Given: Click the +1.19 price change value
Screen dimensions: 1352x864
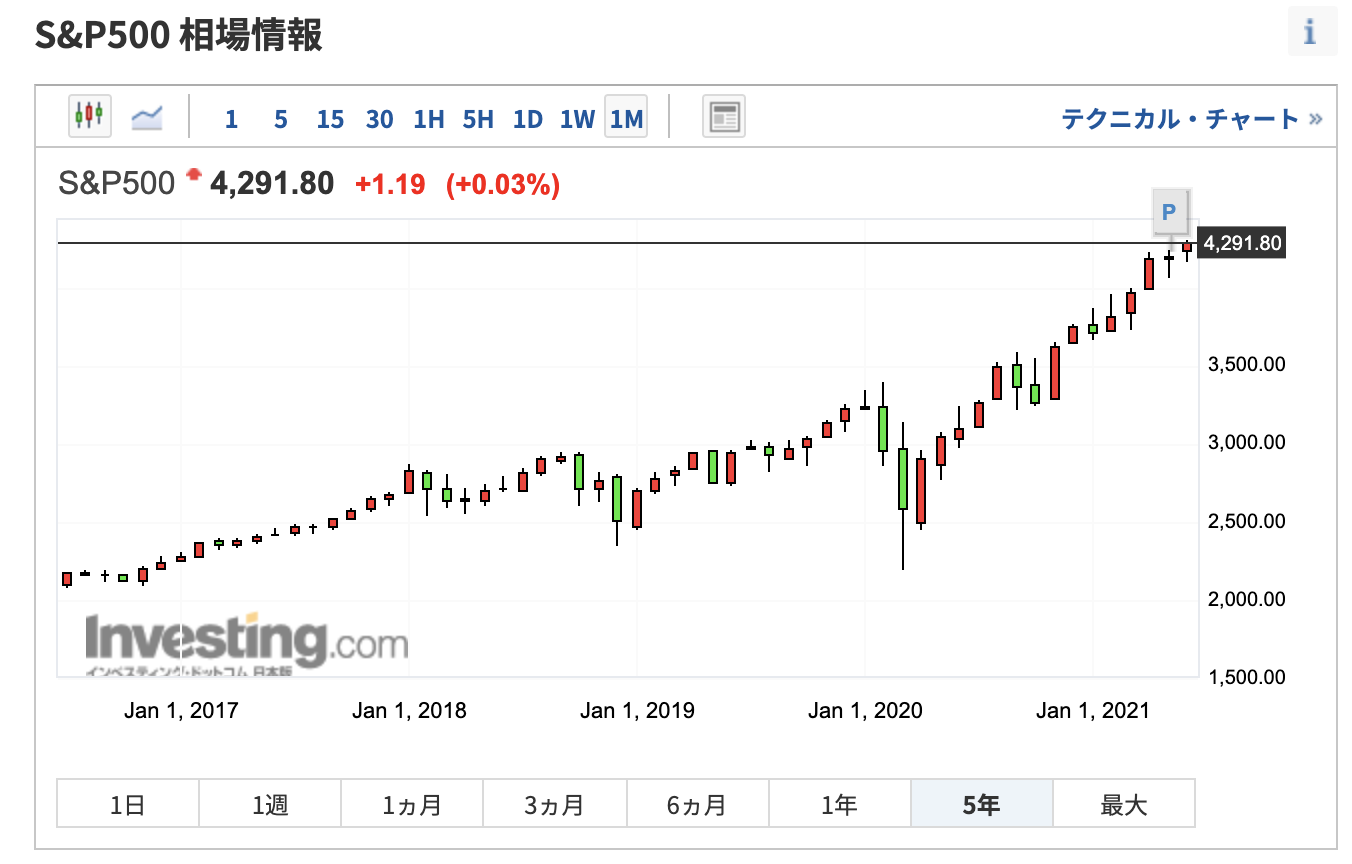Looking at the screenshot, I should [x=390, y=184].
